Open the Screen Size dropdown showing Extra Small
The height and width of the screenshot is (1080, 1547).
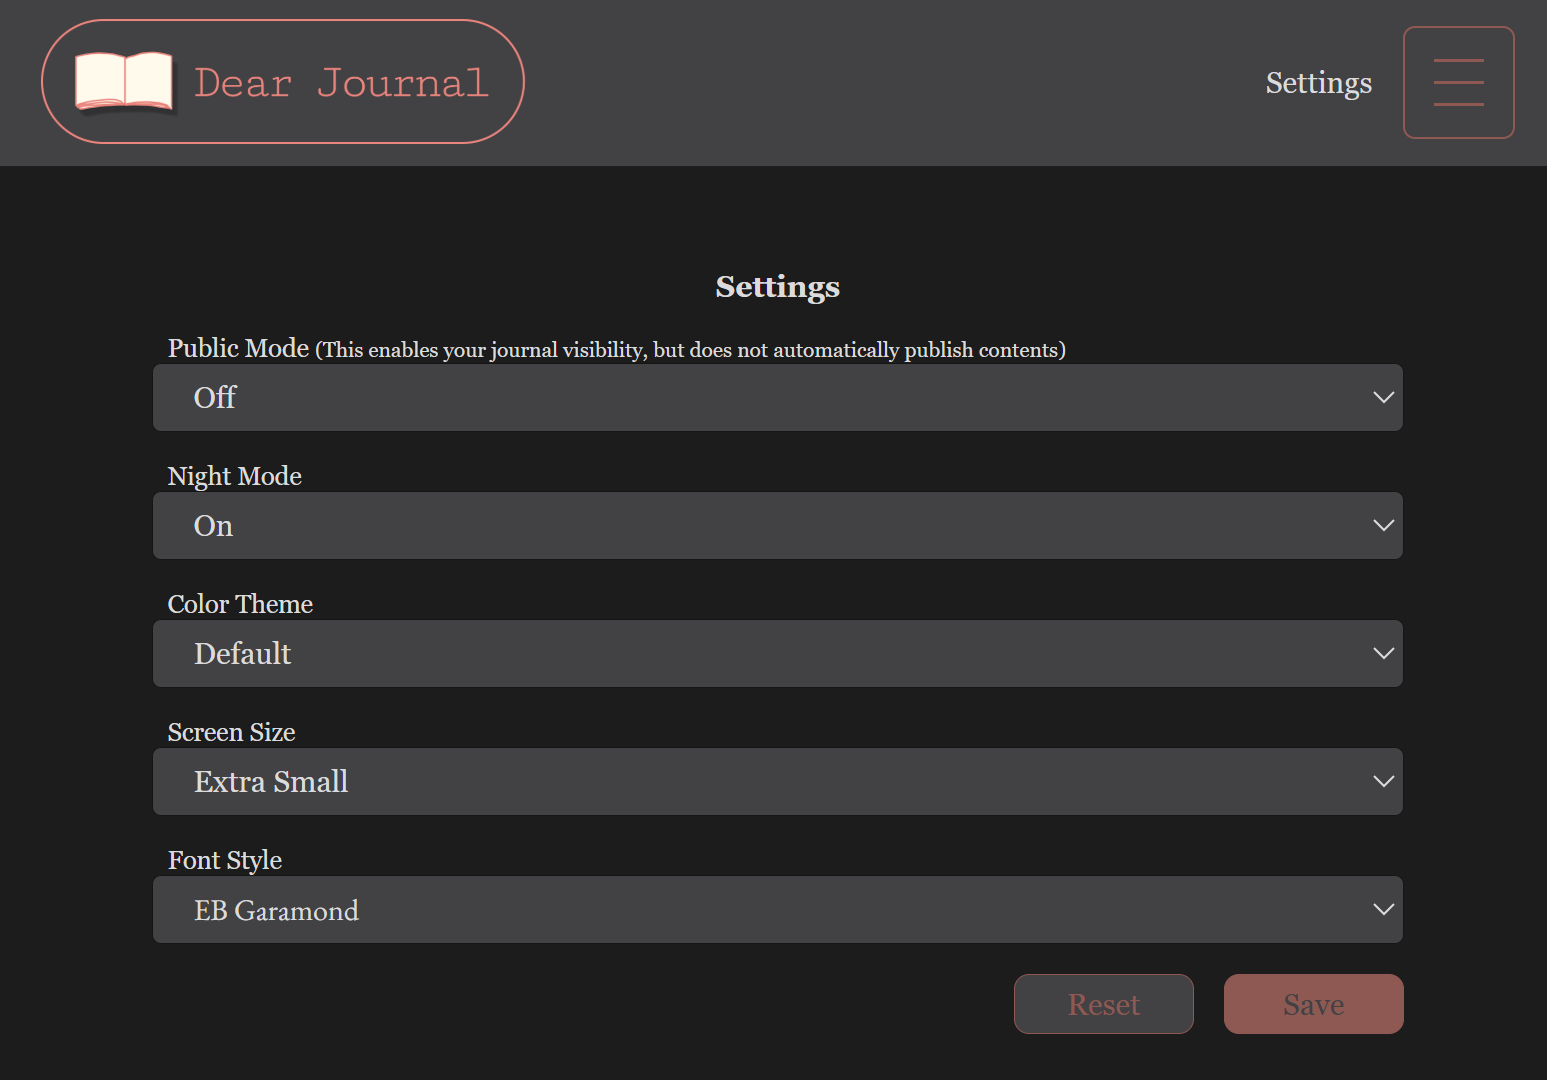click(x=777, y=781)
